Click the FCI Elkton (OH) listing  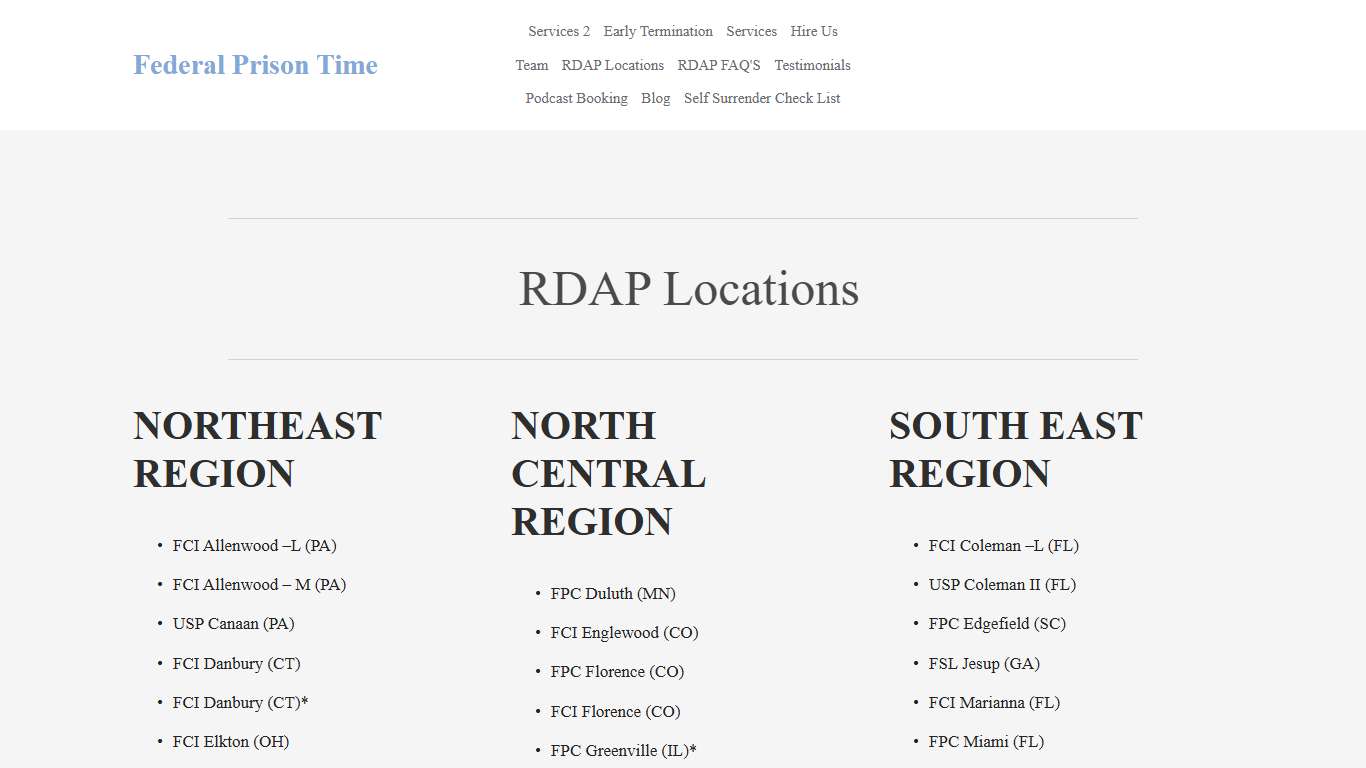pos(231,741)
